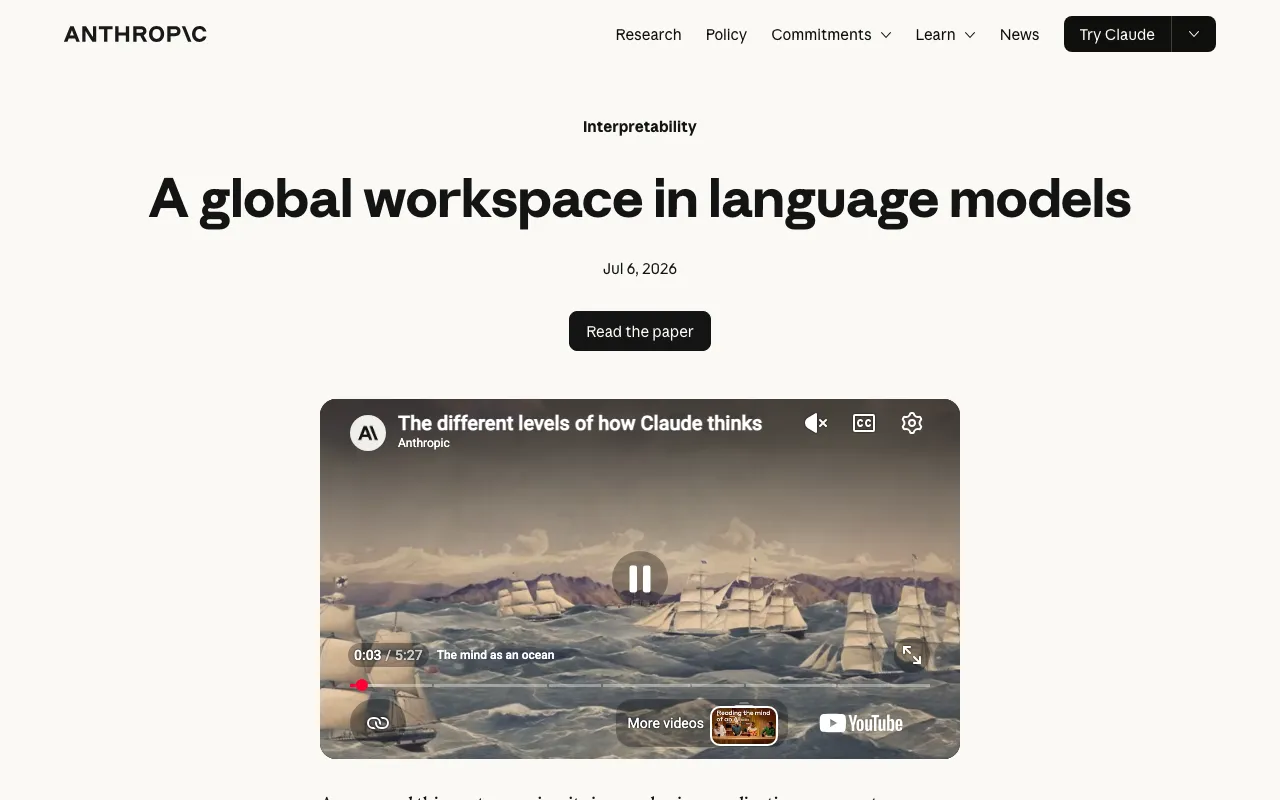Click the Read the paper button

click(x=640, y=331)
